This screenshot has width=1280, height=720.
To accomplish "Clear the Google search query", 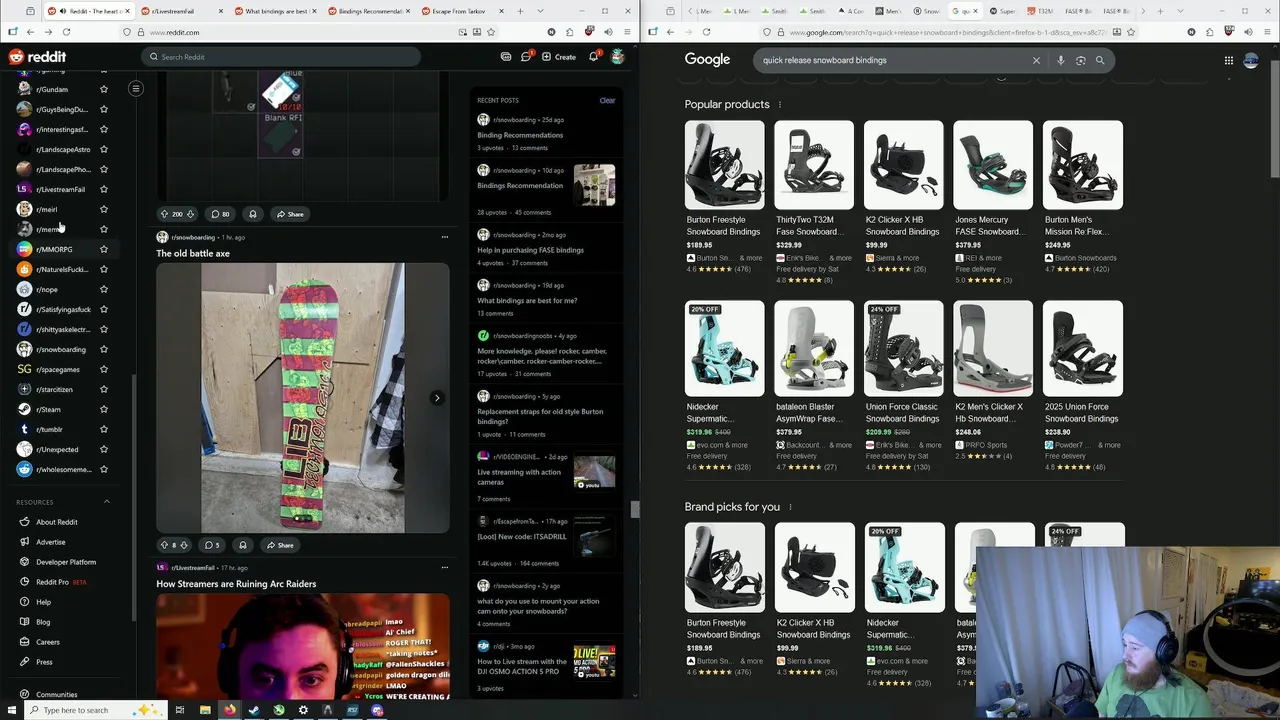I will pos(1036,60).
